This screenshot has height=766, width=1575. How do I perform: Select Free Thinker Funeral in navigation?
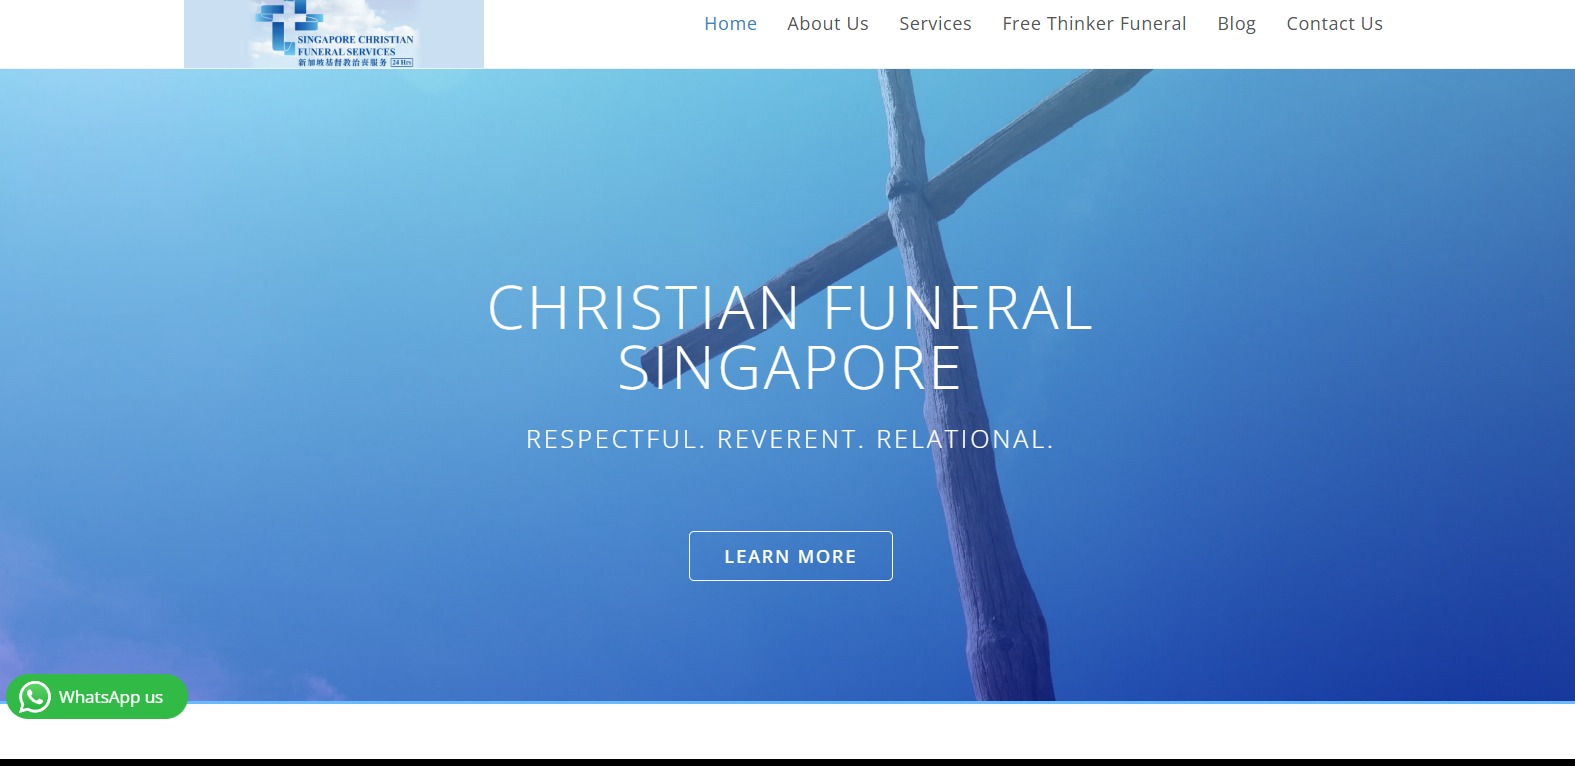pos(1094,24)
